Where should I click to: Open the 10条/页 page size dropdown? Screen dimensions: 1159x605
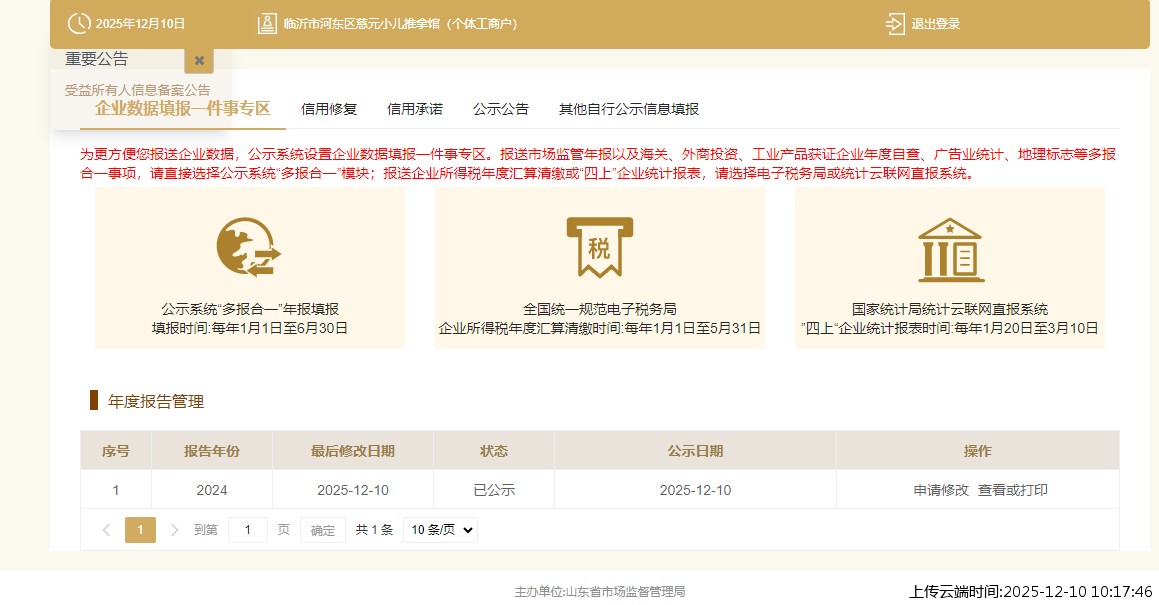[x=439, y=529]
